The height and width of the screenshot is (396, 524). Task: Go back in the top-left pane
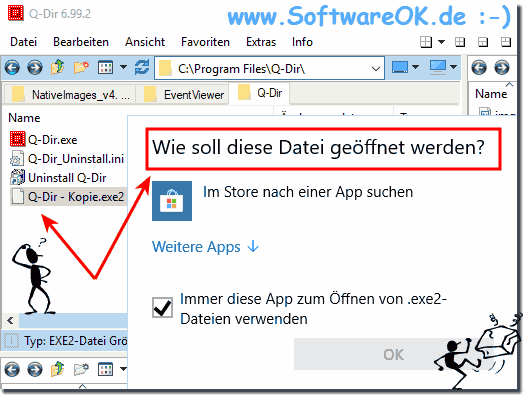point(12,68)
